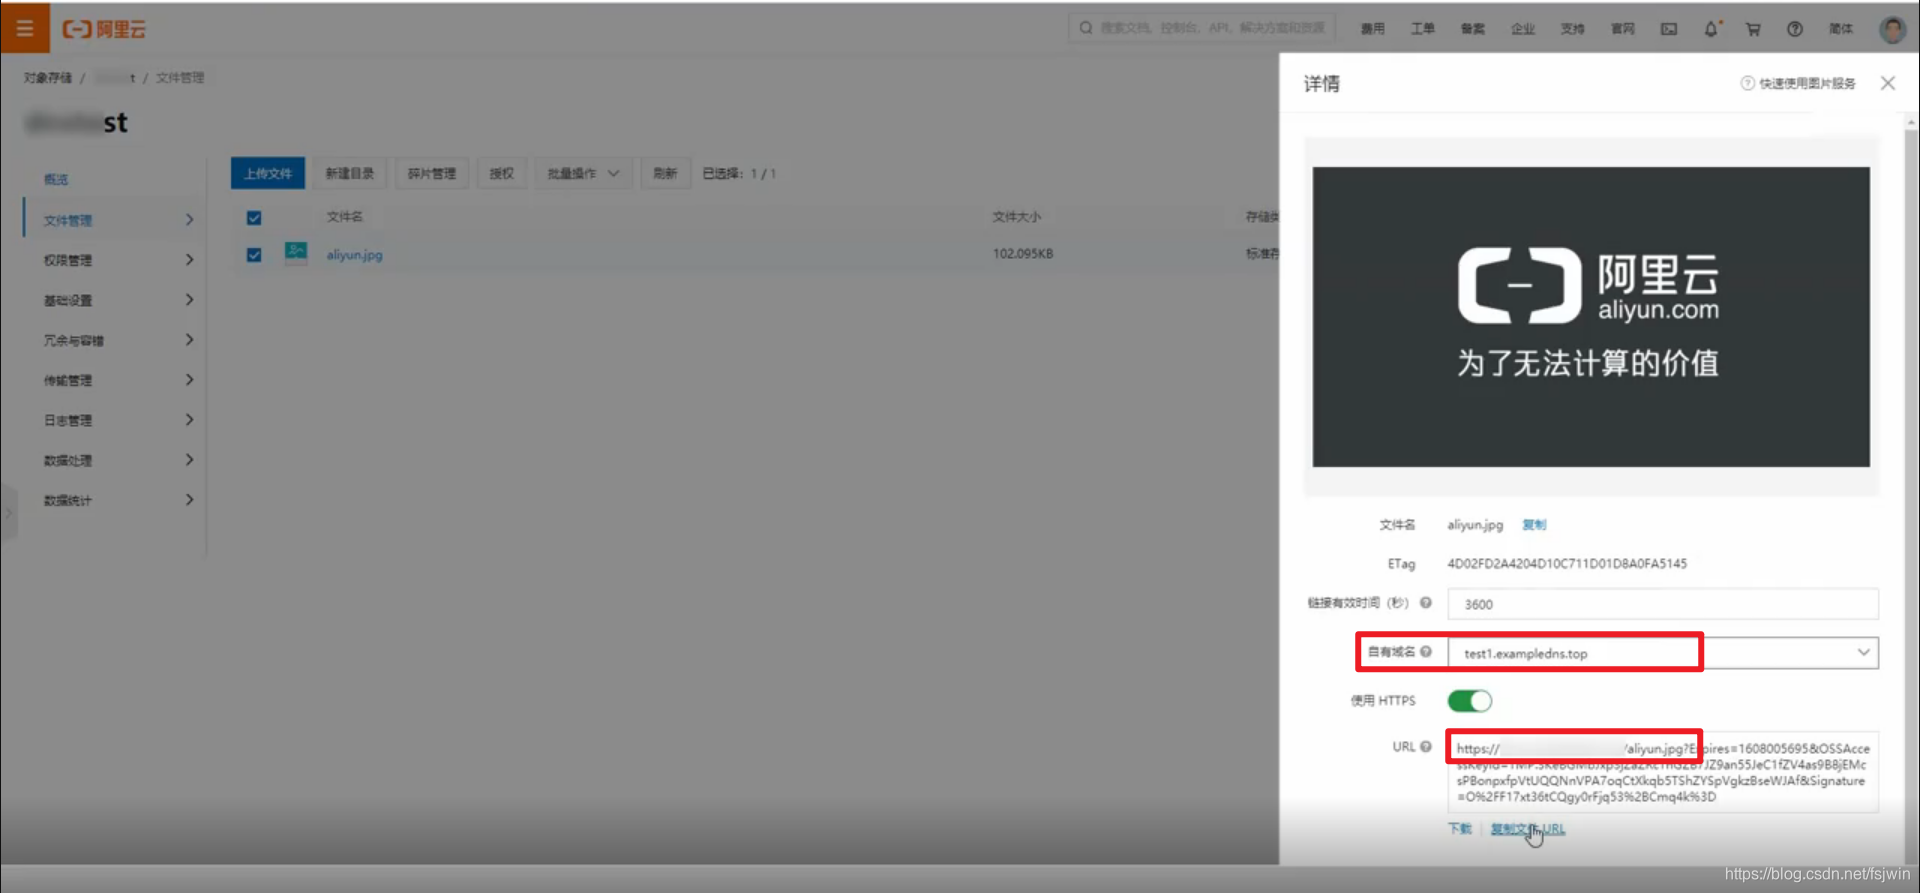Screen dimensions: 1920x893
Task: Click the link validity field showing 3600
Action: pyautogui.click(x=1663, y=604)
